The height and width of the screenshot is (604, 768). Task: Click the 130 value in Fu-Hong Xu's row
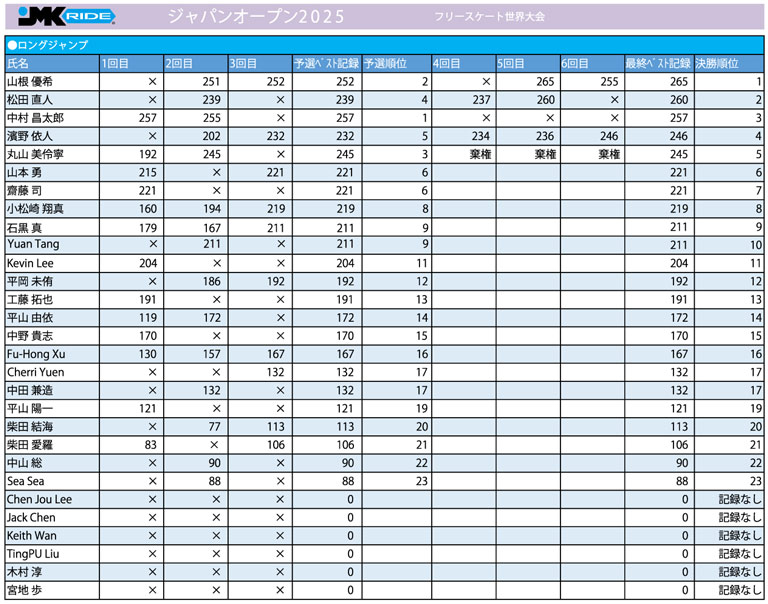pos(147,354)
